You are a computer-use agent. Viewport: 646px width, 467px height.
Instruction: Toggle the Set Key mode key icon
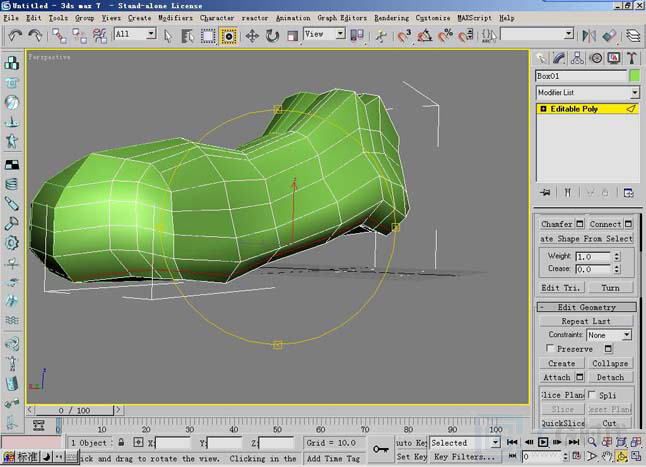tap(381, 449)
